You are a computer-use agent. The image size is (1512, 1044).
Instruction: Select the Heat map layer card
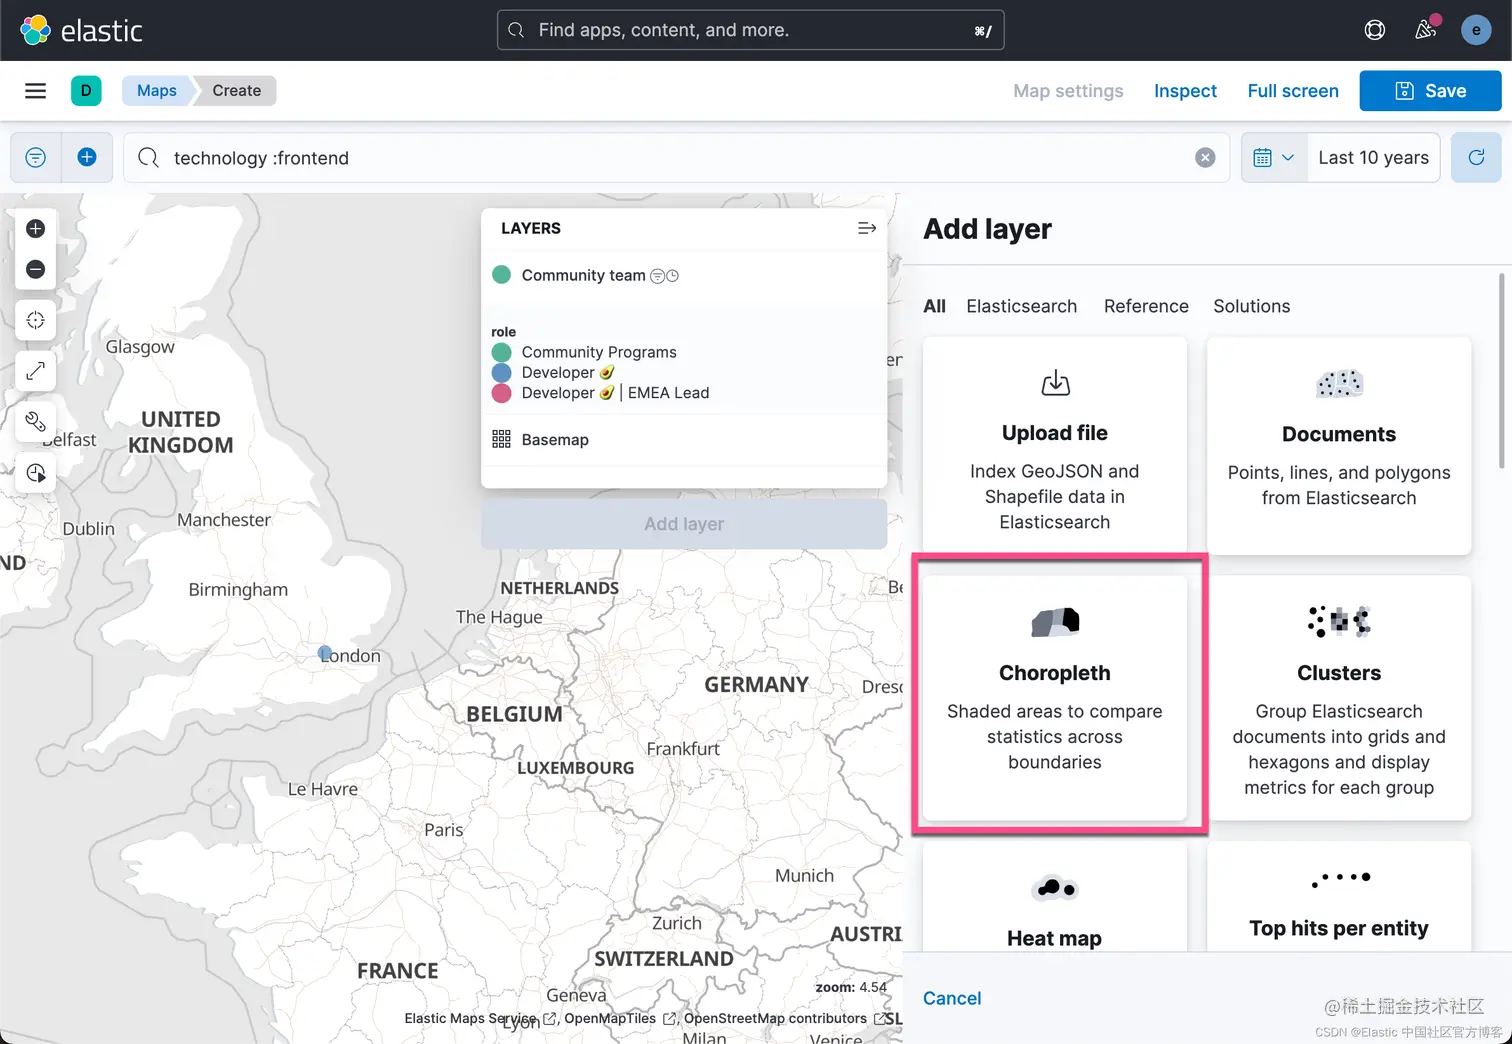(x=1055, y=896)
